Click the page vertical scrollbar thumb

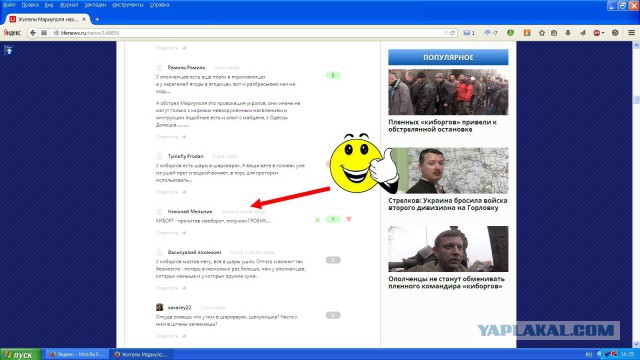636,99
